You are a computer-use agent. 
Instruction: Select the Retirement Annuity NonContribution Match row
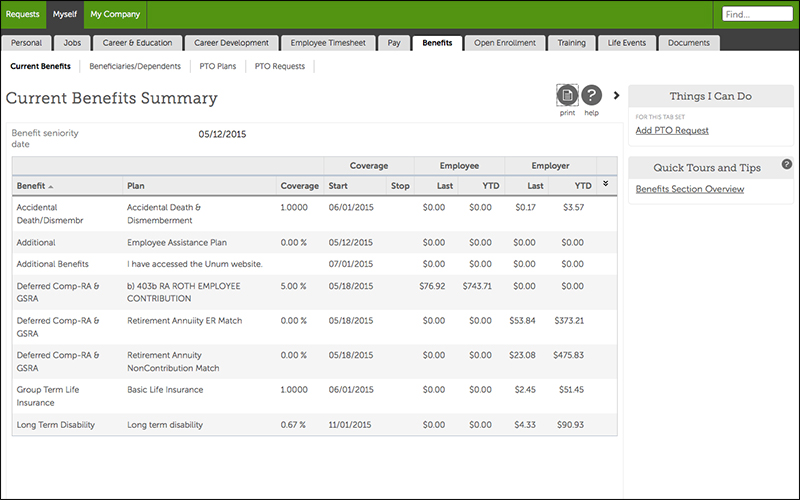[314, 362]
